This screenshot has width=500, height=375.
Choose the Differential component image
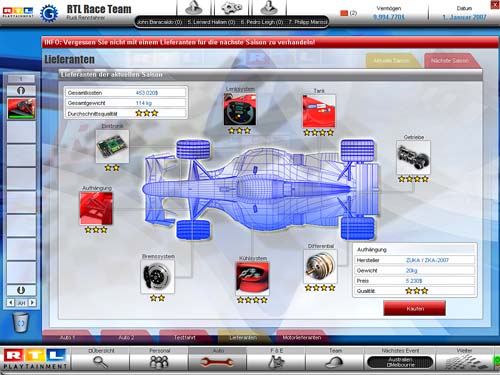tap(320, 266)
